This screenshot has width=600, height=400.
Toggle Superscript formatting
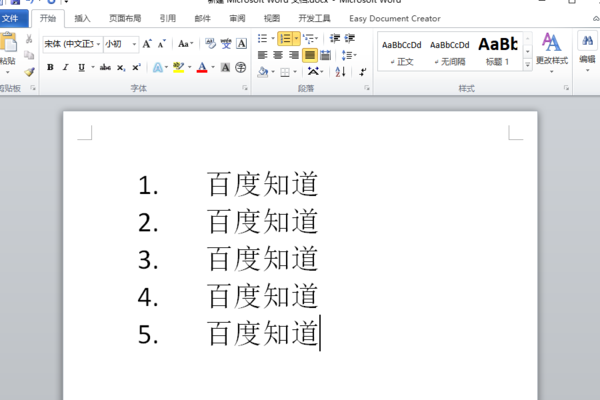tap(136, 68)
